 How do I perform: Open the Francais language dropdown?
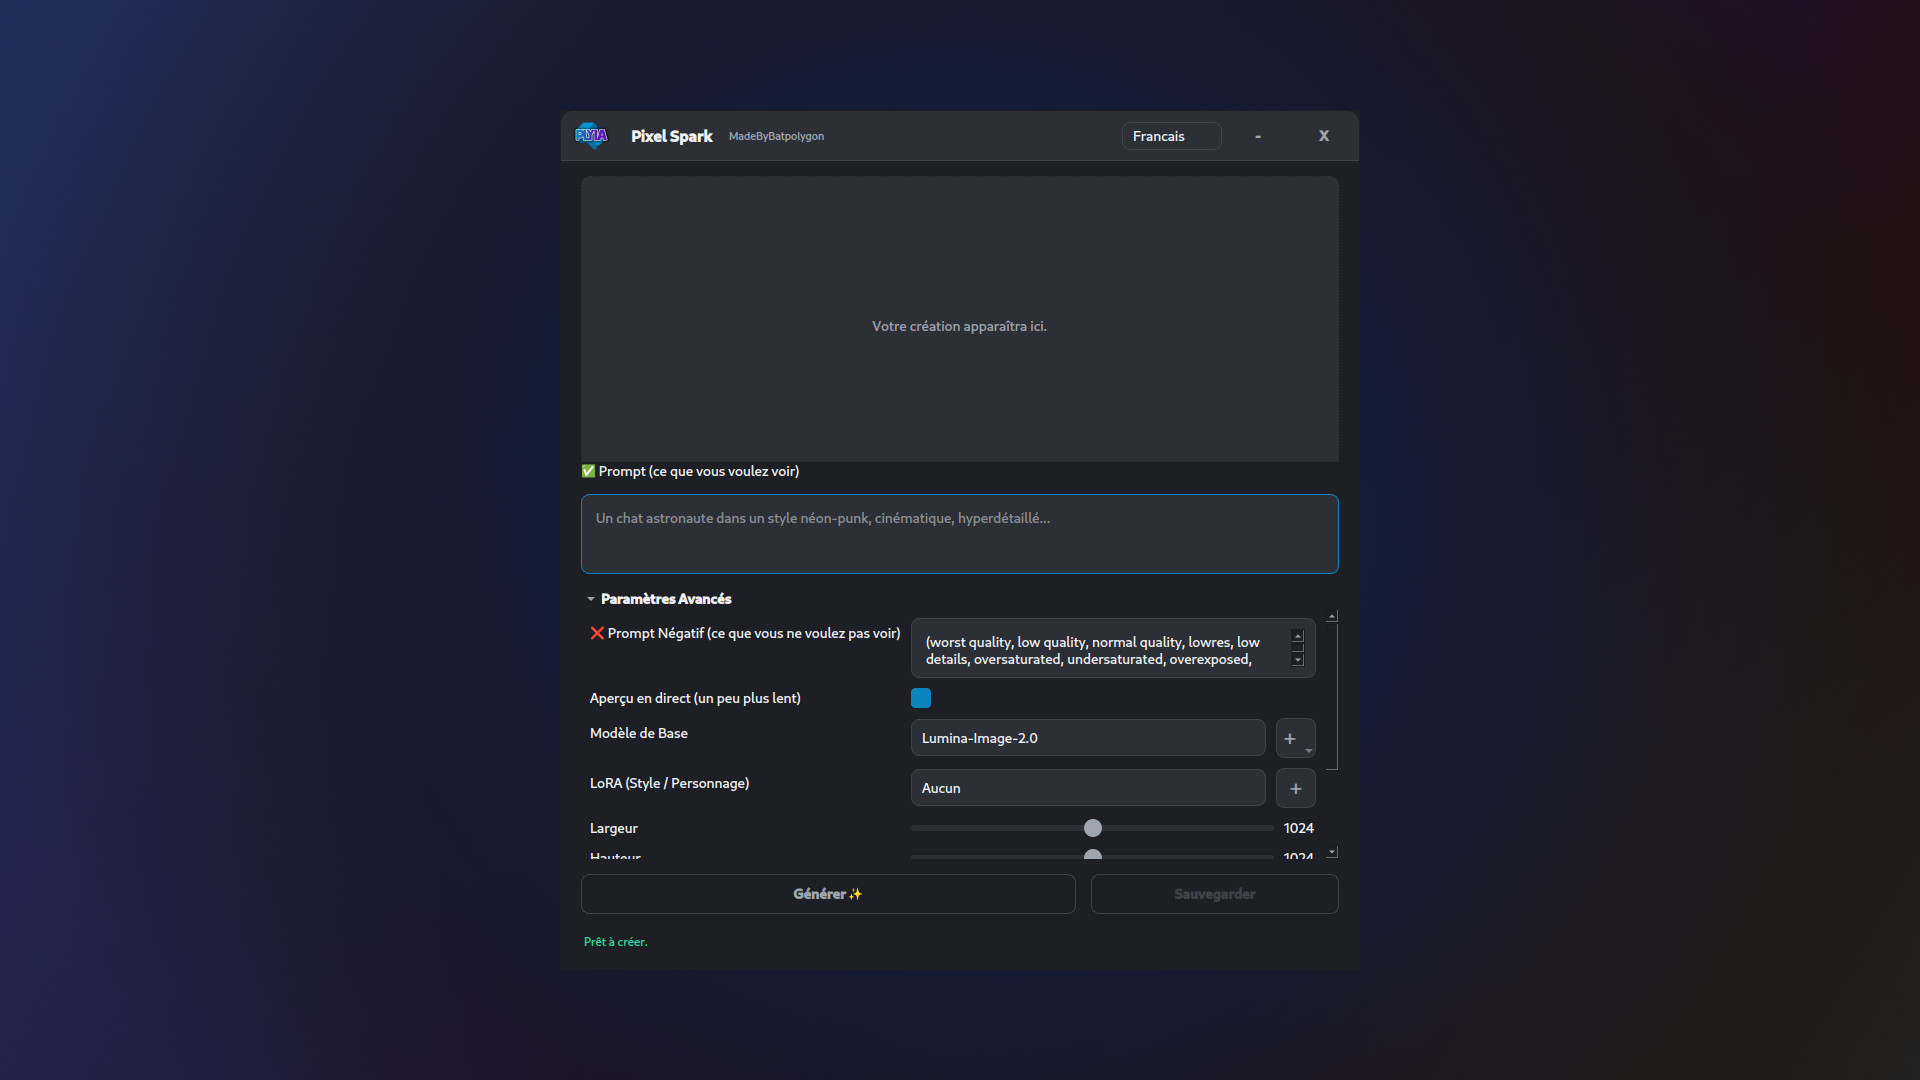(1171, 136)
